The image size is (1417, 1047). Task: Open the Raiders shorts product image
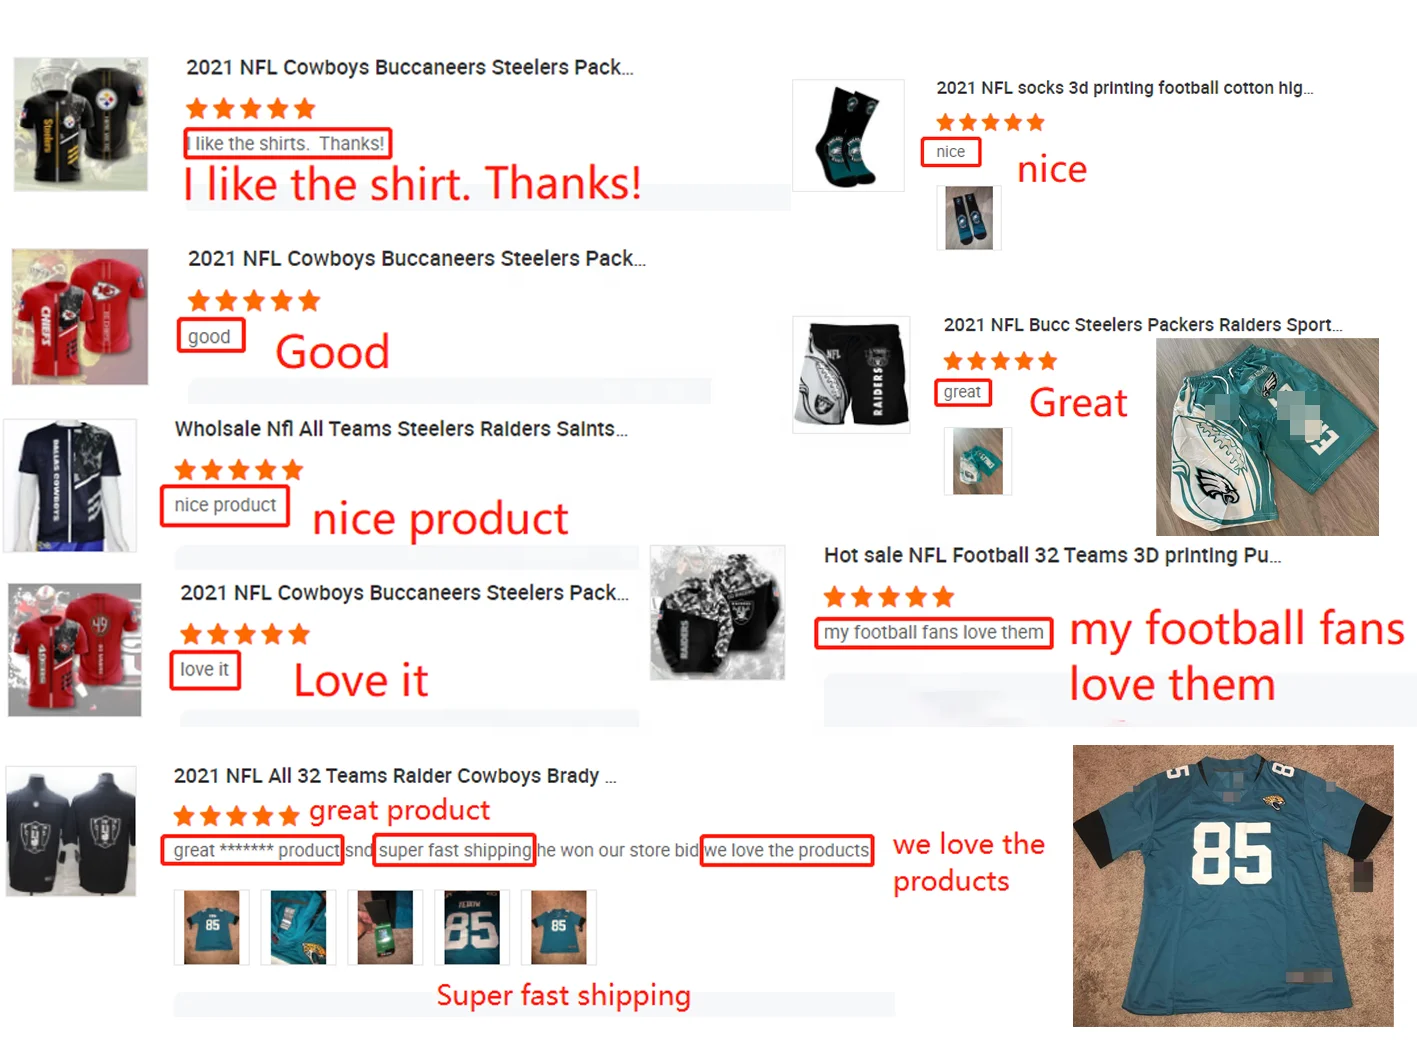851,375
